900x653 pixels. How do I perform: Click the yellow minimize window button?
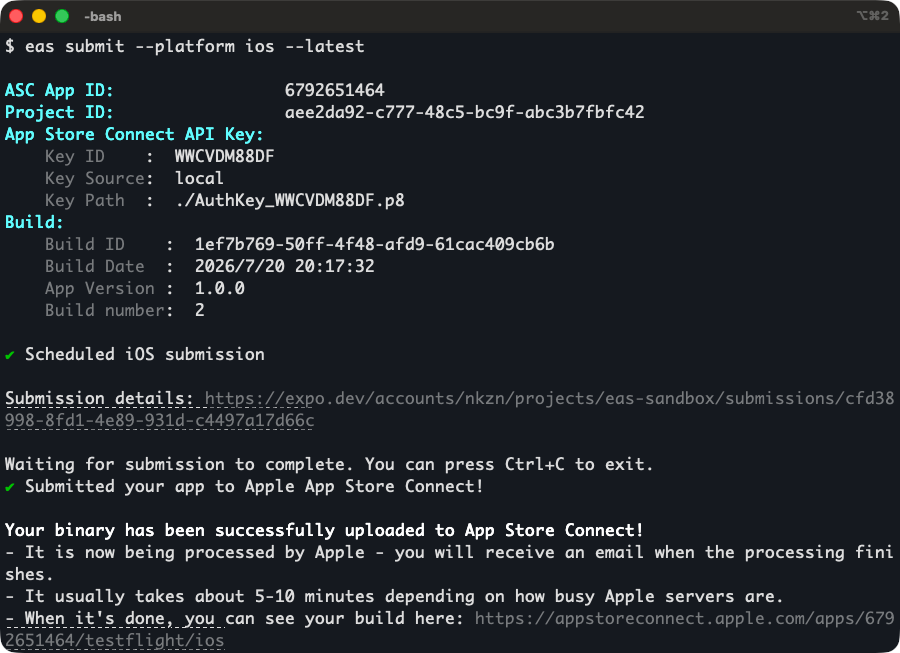(39, 16)
